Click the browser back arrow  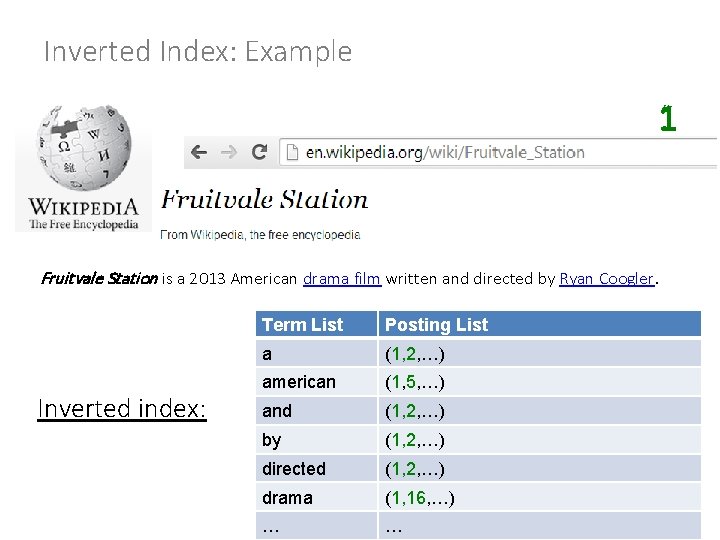pos(199,152)
